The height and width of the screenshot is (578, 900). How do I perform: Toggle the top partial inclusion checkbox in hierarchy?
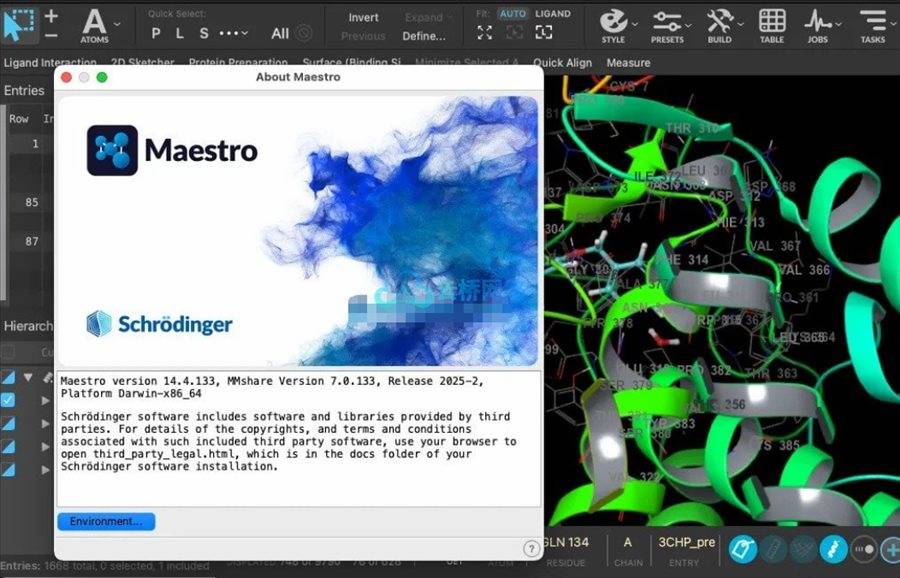click(7, 377)
